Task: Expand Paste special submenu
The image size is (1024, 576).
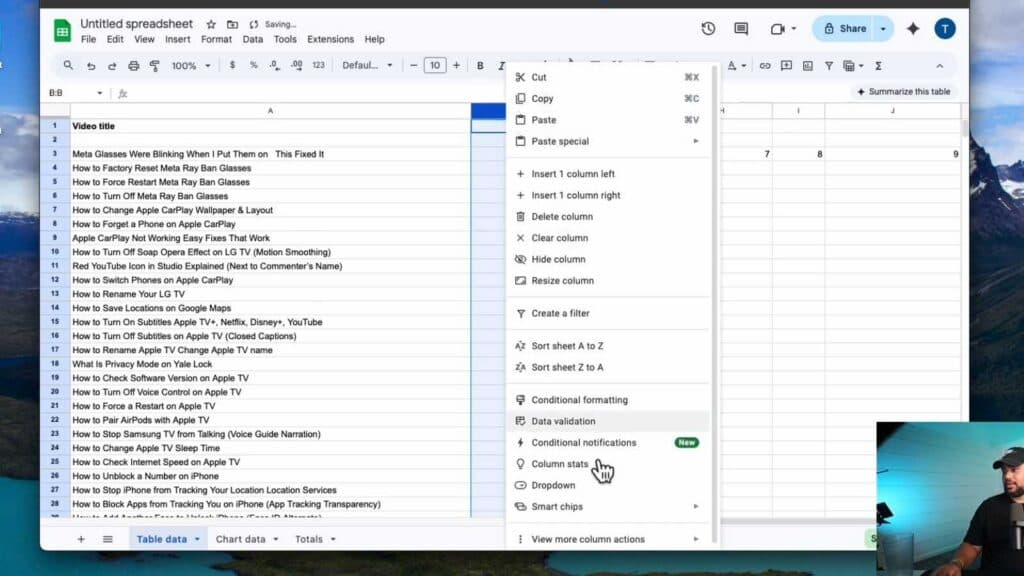Action: click(608, 141)
